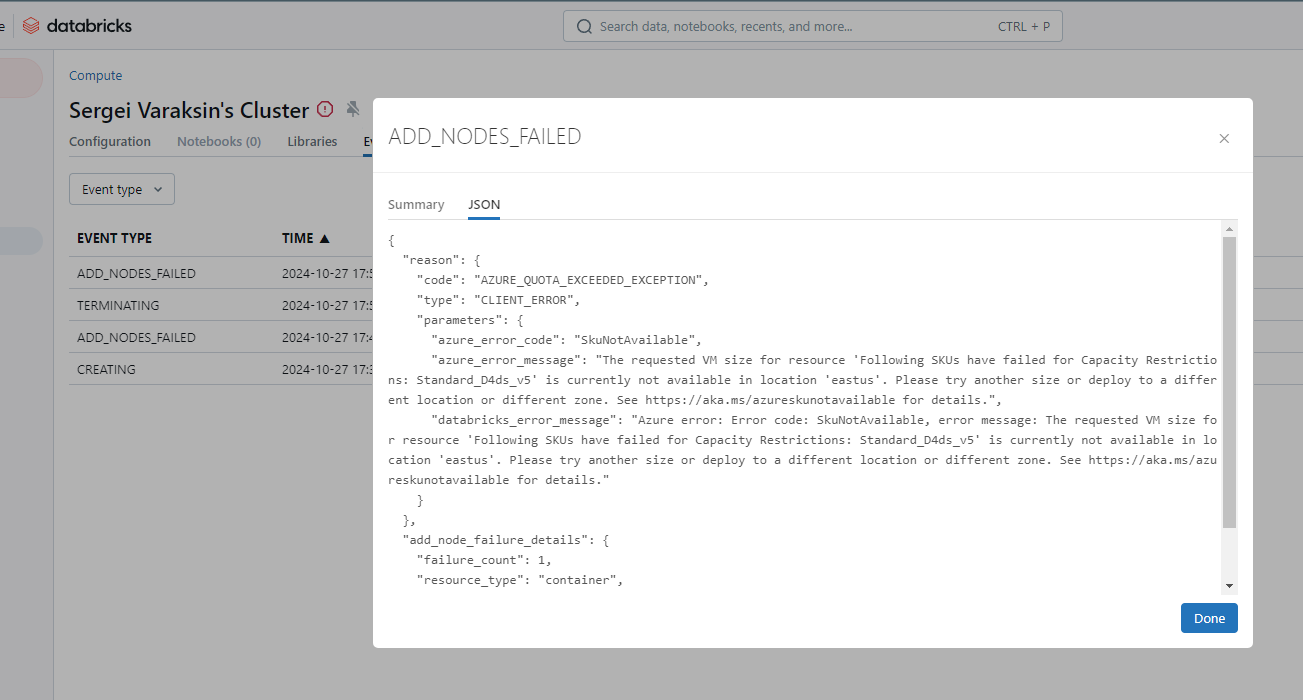Click the TIME column header
Image resolution: width=1303 pixels, height=700 pixels.
[x=297, y=239]
